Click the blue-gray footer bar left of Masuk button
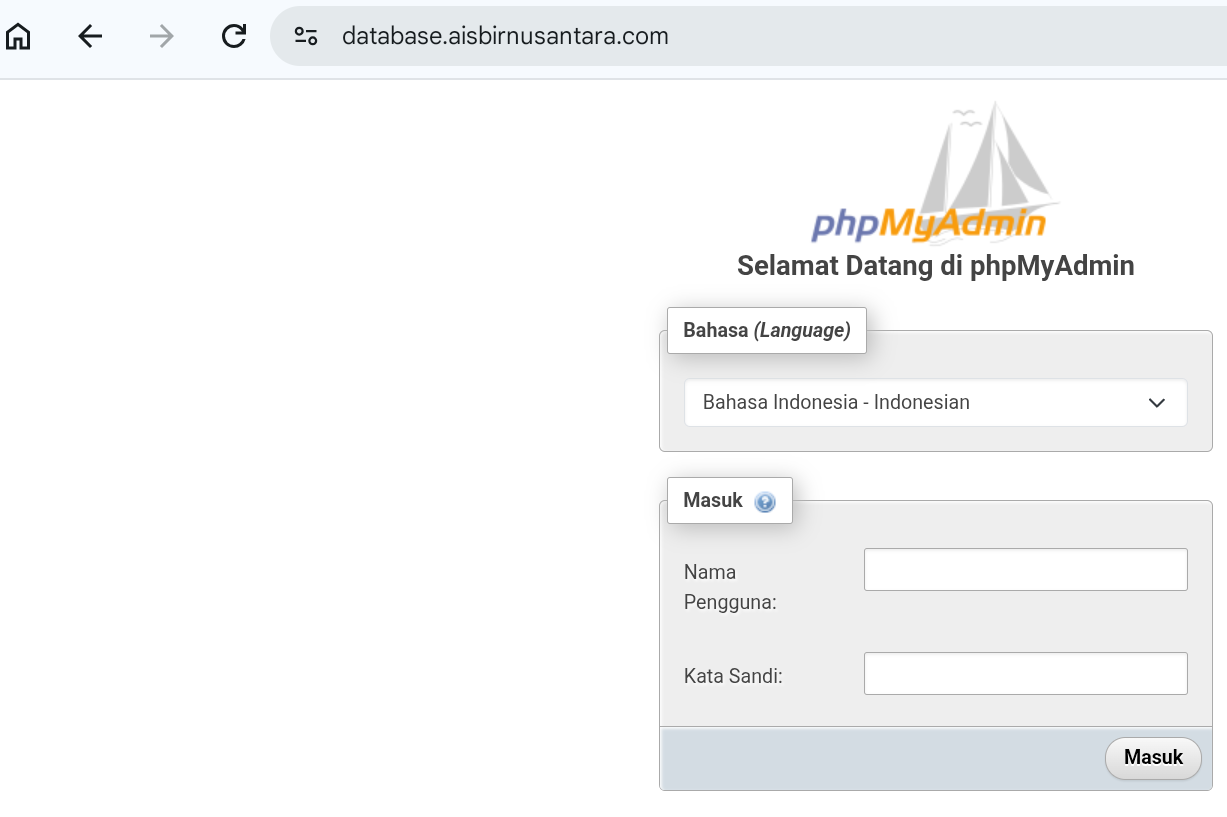 [x=880, y=758]
